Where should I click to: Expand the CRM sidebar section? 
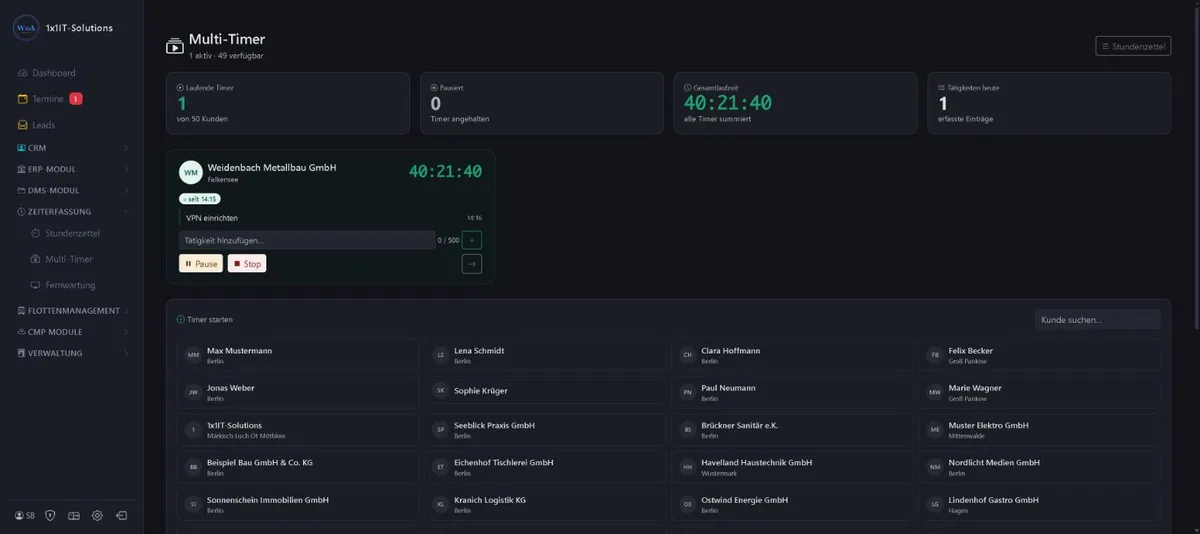[x=72, y=148]
